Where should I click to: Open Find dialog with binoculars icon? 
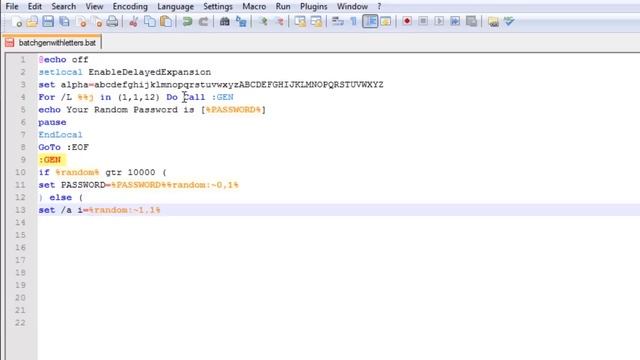224,22
